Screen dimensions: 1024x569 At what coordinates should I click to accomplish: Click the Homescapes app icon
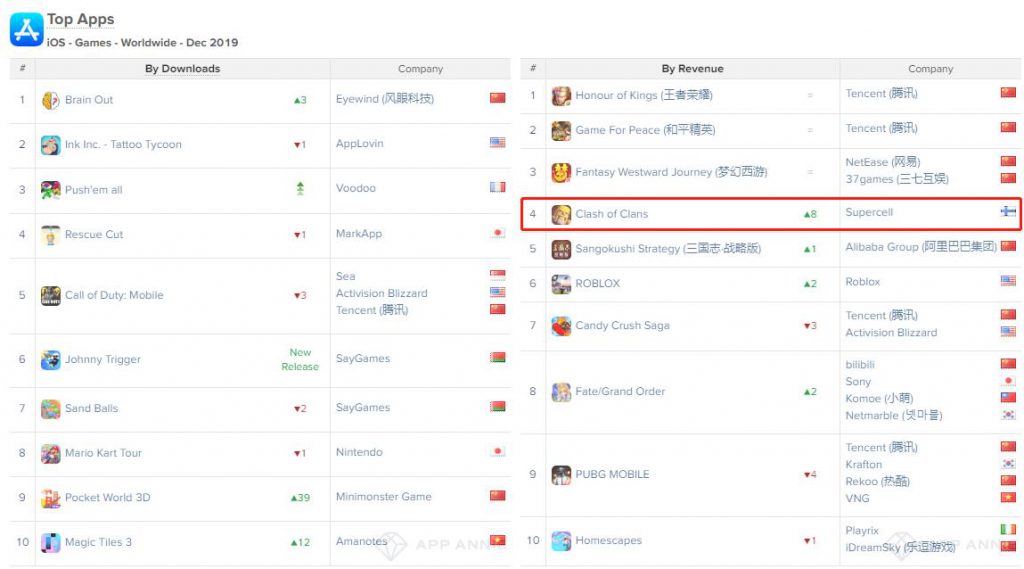pyautogui.click(x=561, y=540)
